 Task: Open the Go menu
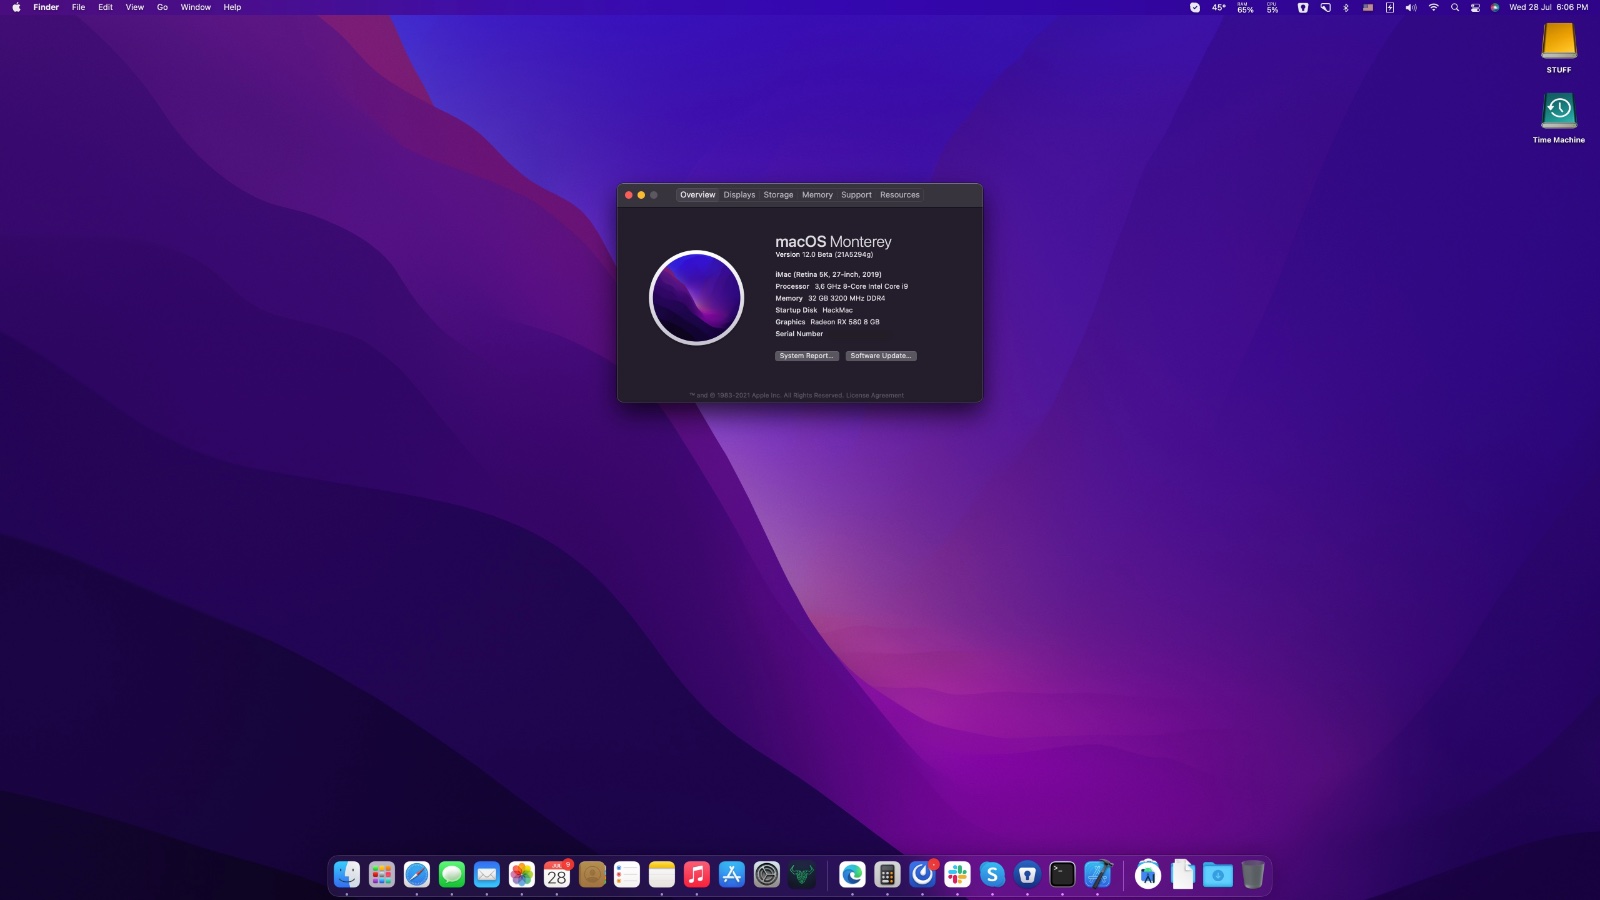pyautogui.click(x=162, y=7)
